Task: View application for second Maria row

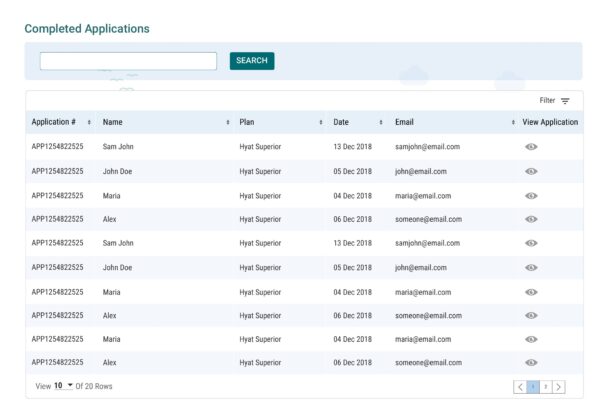Action: tap(531, 292)
